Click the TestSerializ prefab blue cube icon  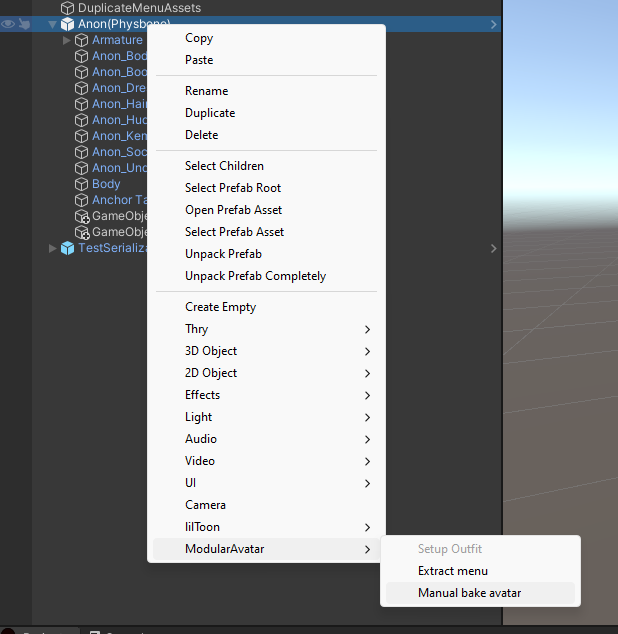(67, 248)
